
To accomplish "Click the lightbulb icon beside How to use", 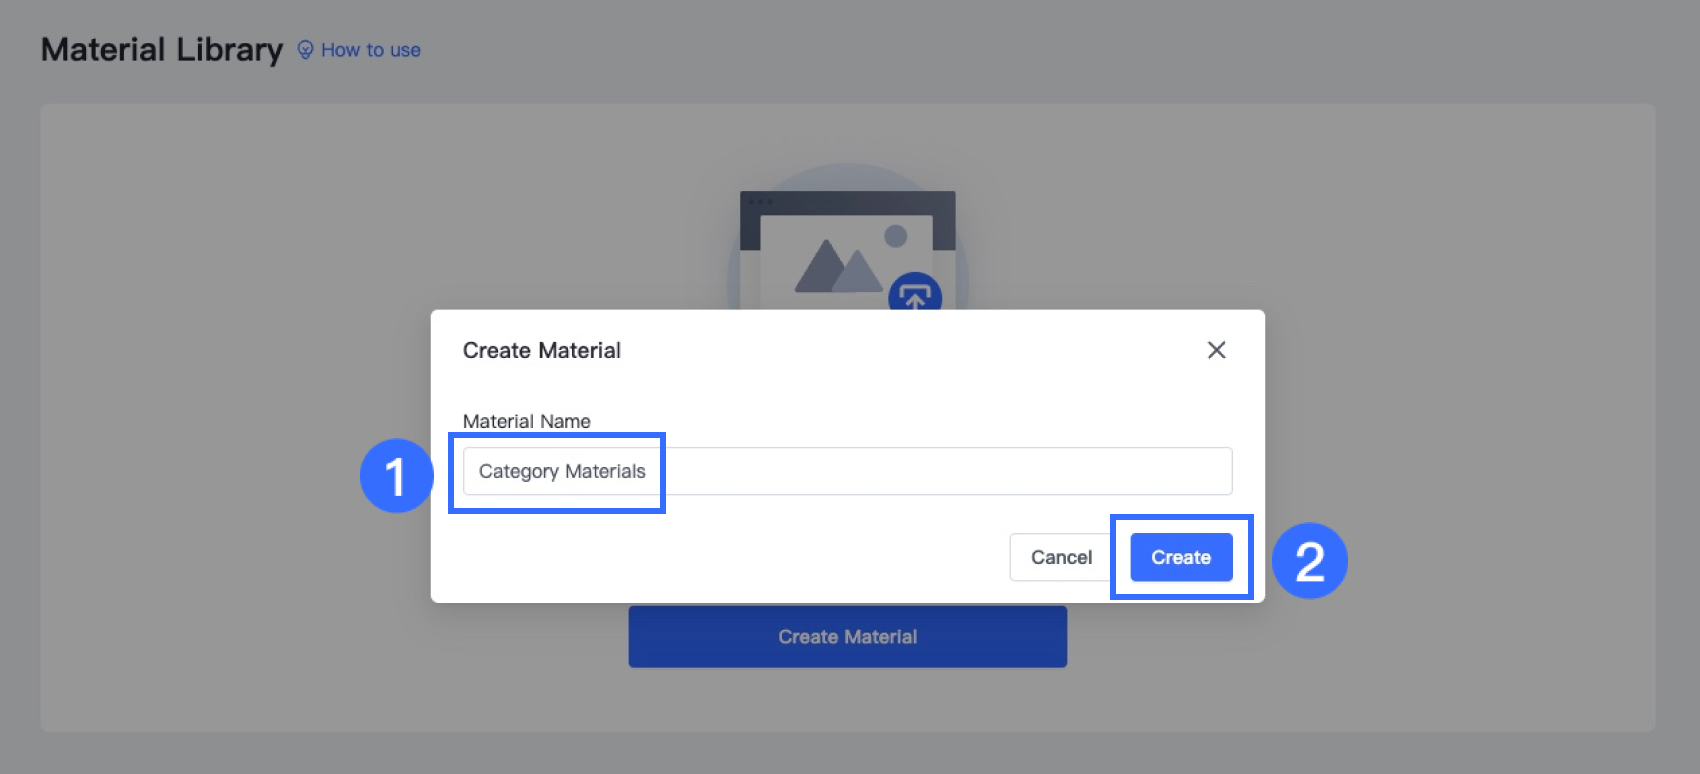I will [306, 50].
